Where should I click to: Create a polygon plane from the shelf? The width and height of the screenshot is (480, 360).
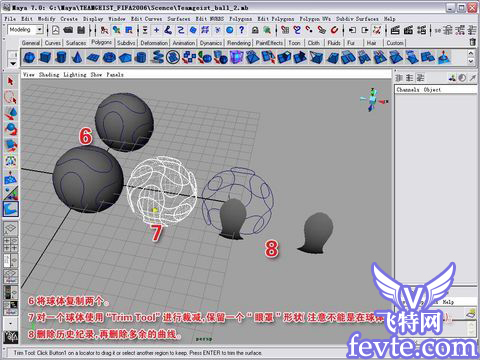click(93, 57)
